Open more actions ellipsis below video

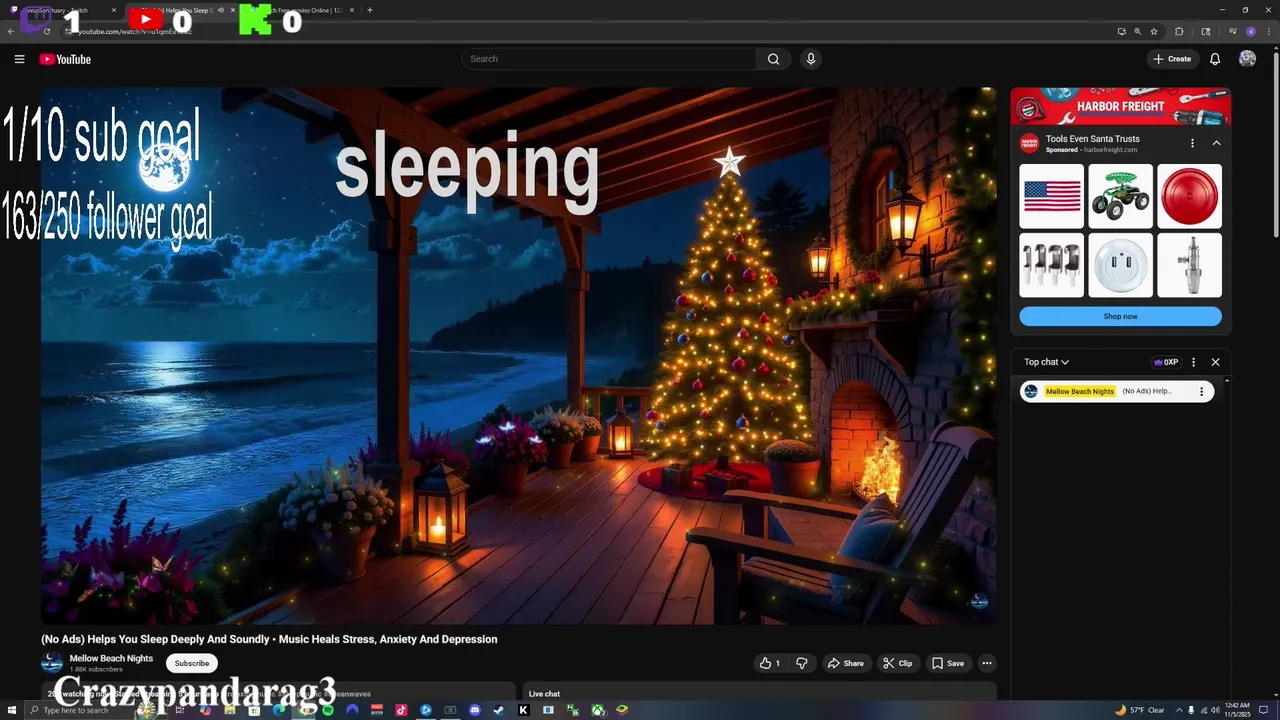(987, 663)
